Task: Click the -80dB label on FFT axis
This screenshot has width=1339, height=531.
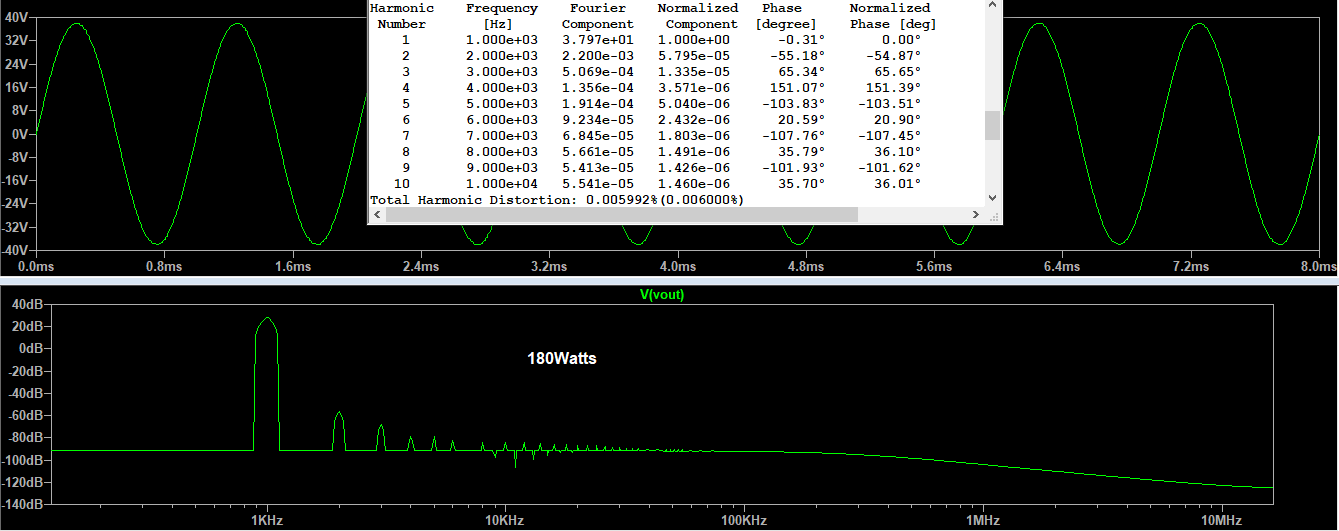Action: pos(25,438)
